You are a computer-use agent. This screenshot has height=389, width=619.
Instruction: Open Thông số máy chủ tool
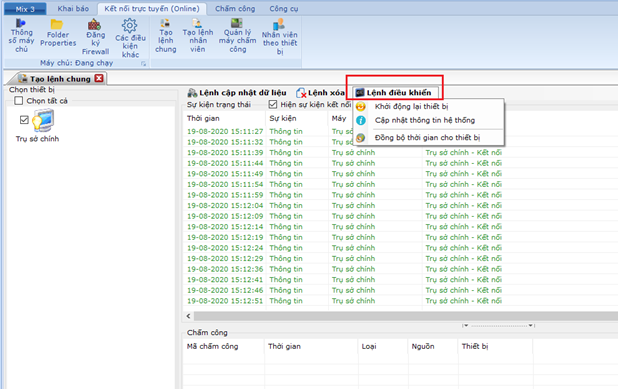21,36
